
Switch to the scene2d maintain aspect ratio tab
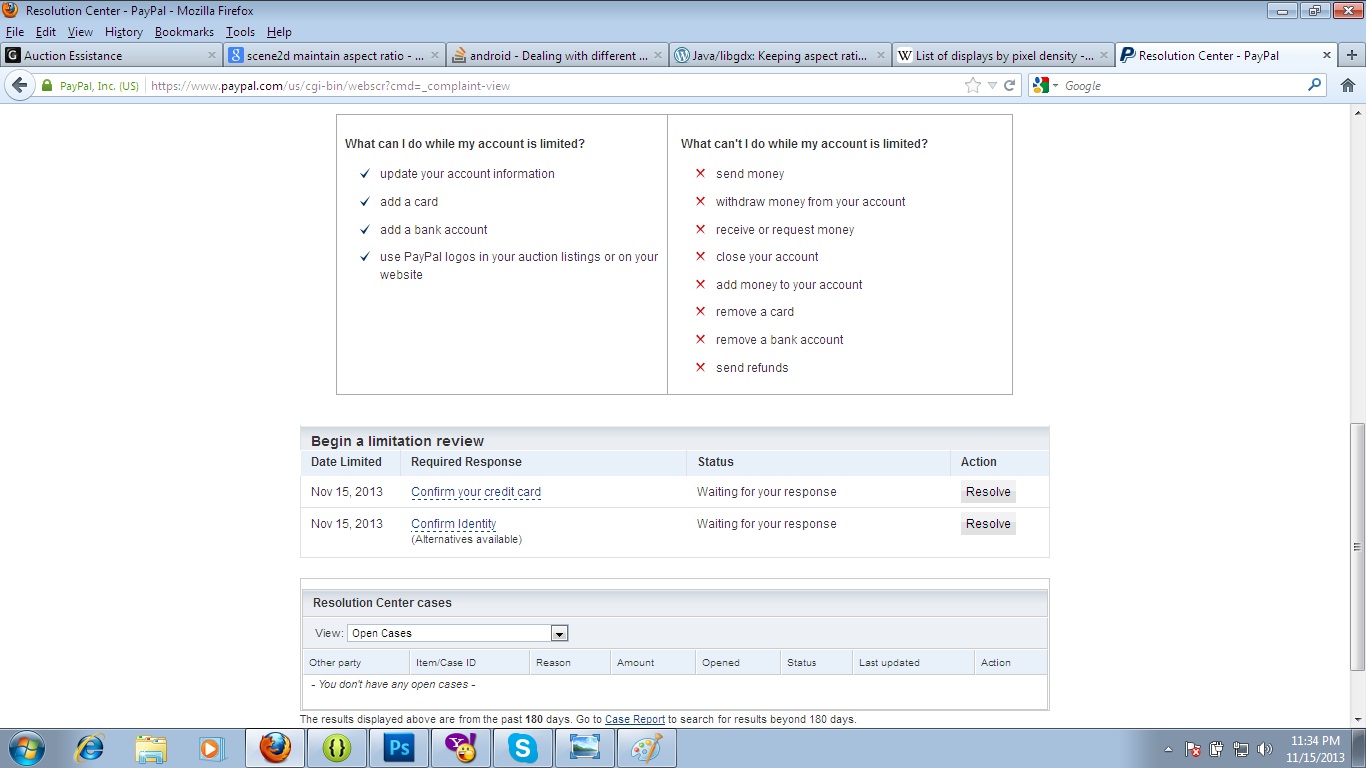tap(334, 56)
